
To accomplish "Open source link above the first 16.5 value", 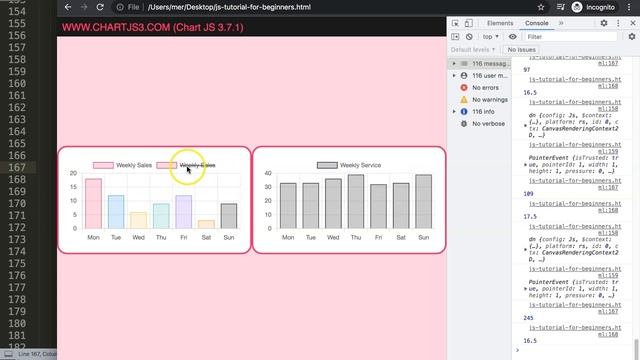I will pyautogui.click(x=575, y=83).
